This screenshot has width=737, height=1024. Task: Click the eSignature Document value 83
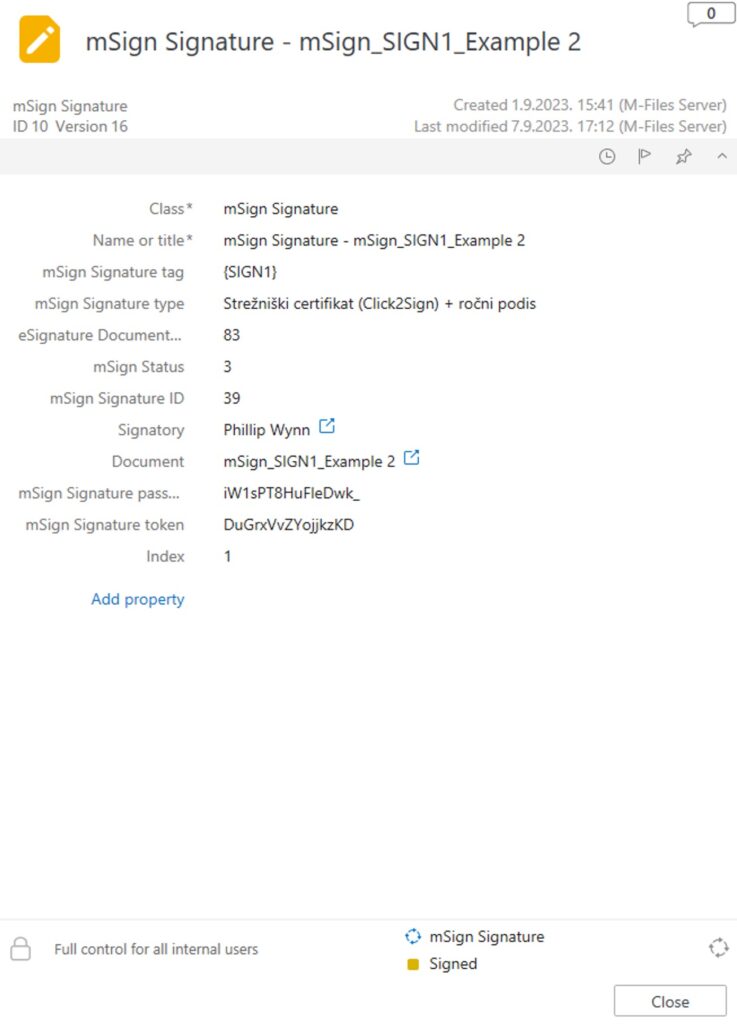coord(232,335)
